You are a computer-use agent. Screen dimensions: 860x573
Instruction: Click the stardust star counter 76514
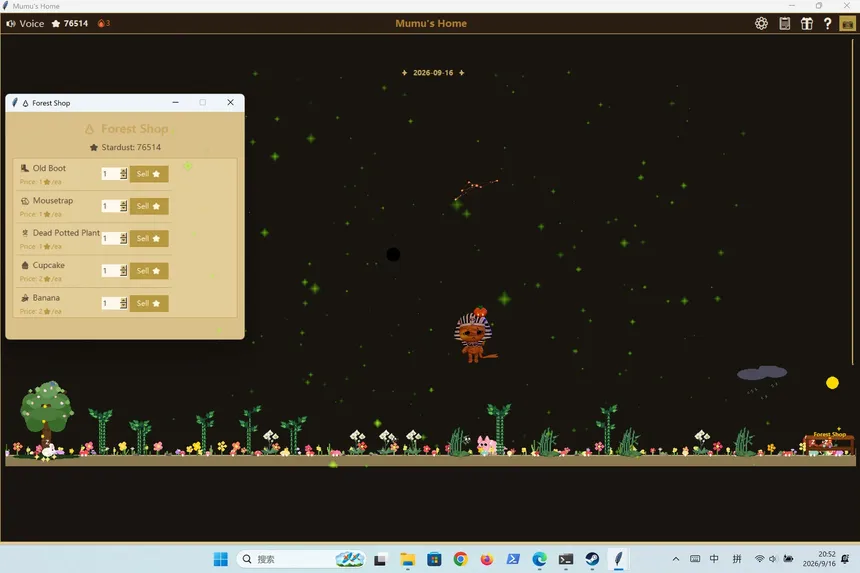(70, 24)
